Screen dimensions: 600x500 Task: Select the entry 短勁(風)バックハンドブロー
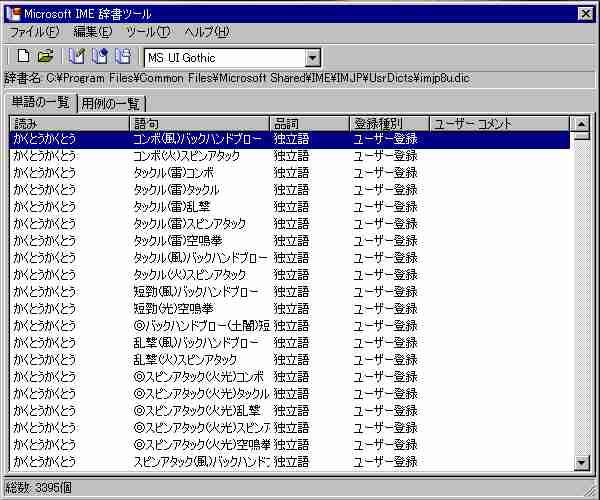[290, 292]
